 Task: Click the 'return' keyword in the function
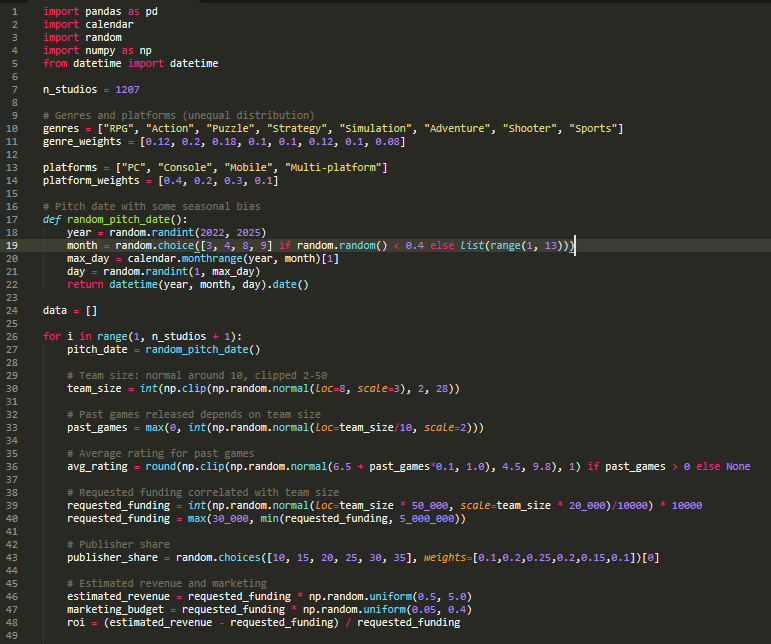click(x=86, y=284)
